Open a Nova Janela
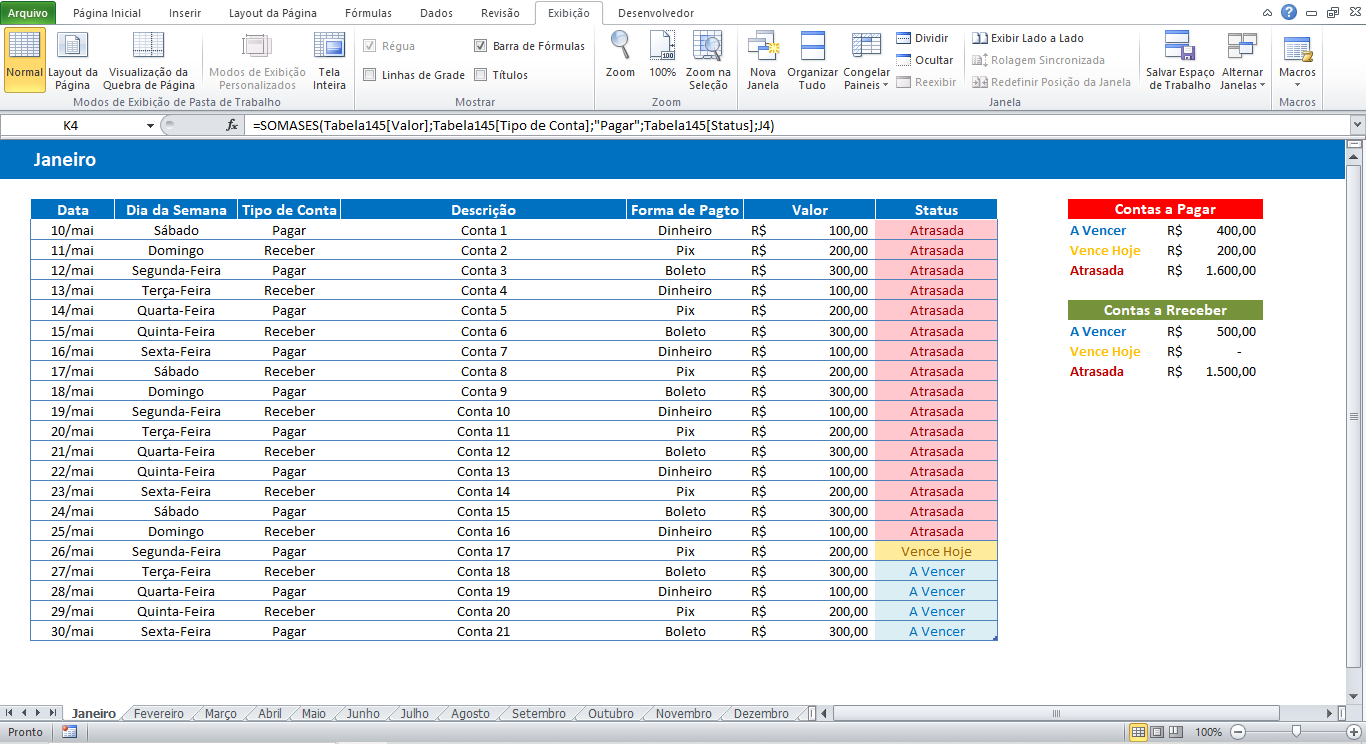 pyautogui.click(x=762, y=60)
